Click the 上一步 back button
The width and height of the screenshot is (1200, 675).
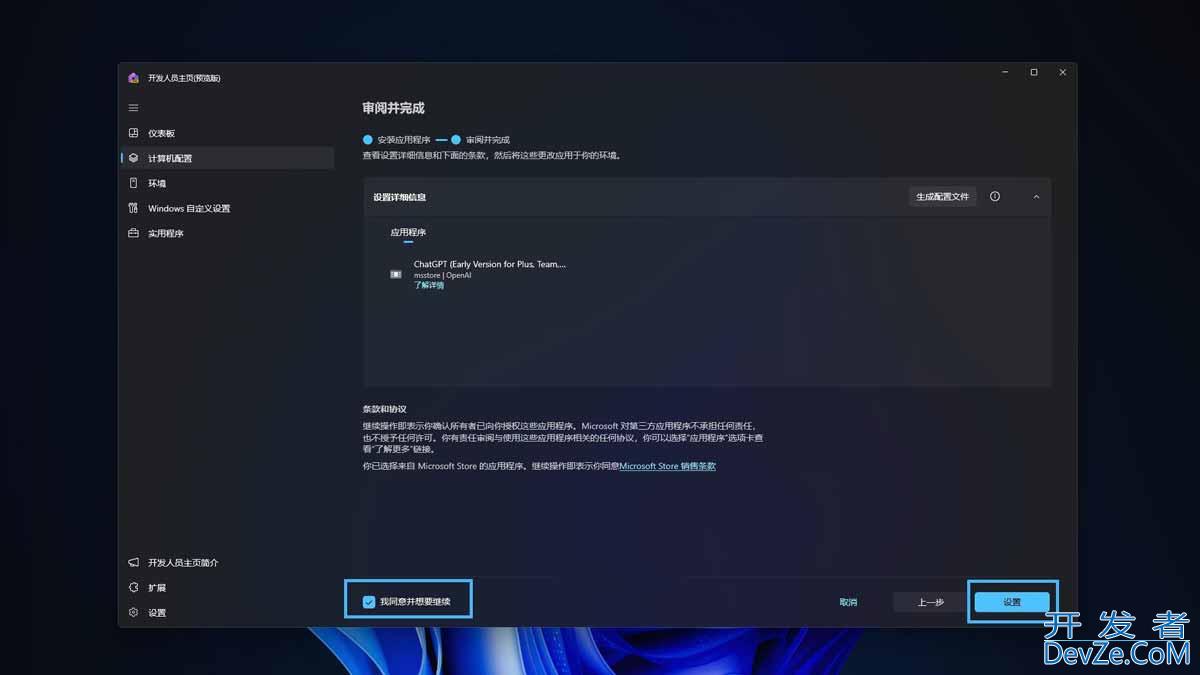click(931, 602)
